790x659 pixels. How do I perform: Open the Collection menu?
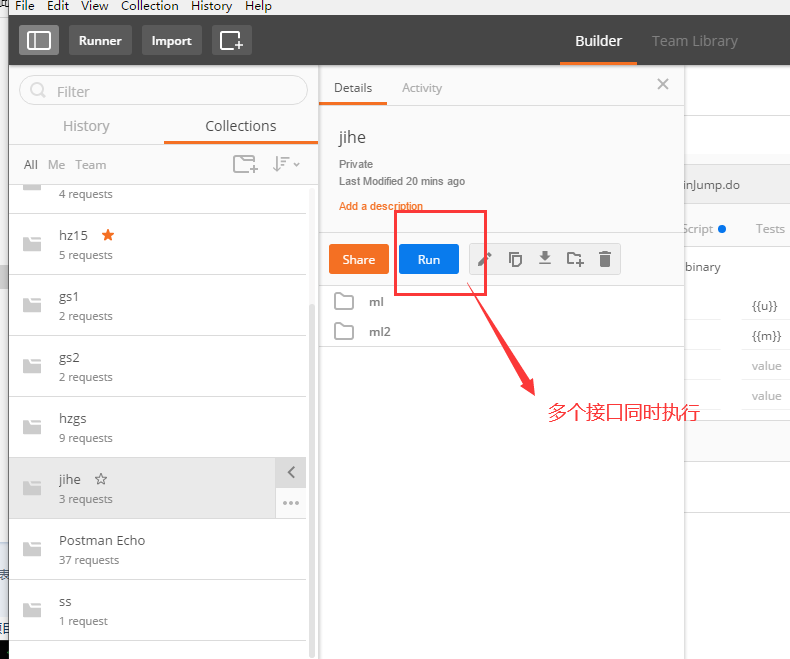150,6
